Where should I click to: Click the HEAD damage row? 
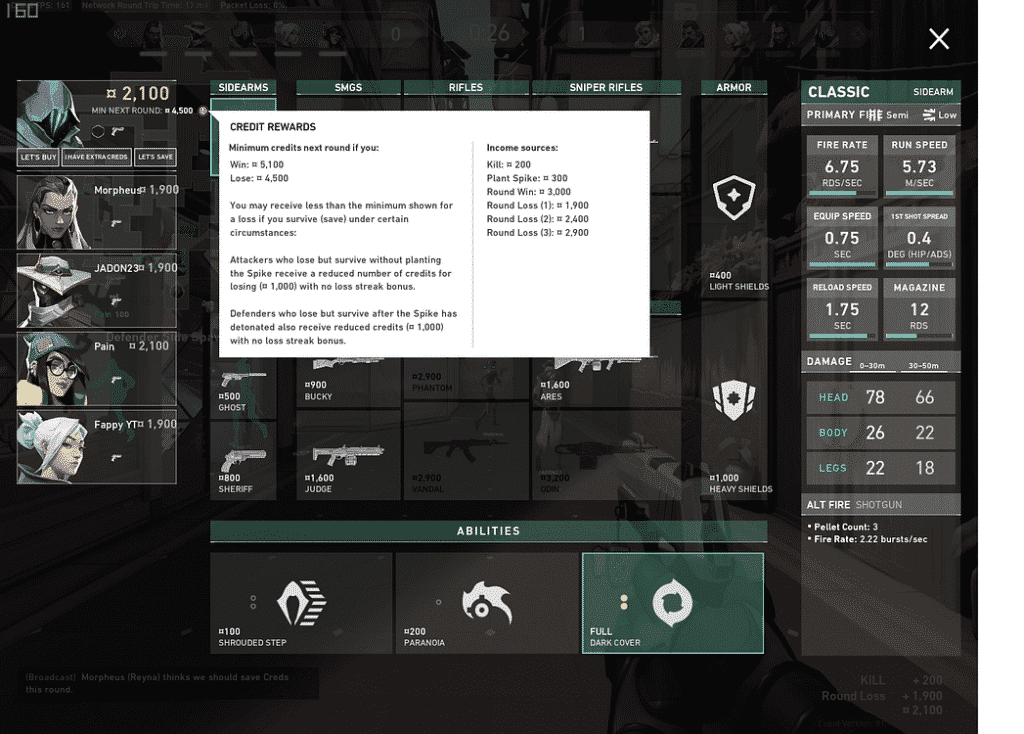tap(880, 398)
